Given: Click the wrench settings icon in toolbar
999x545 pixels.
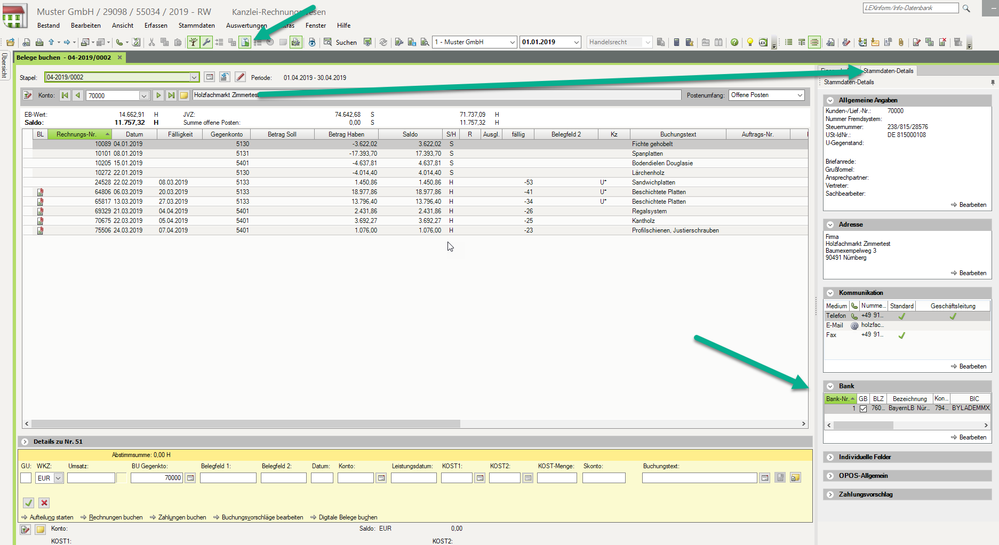Looking at the screenshot, I should pos(206,43).
